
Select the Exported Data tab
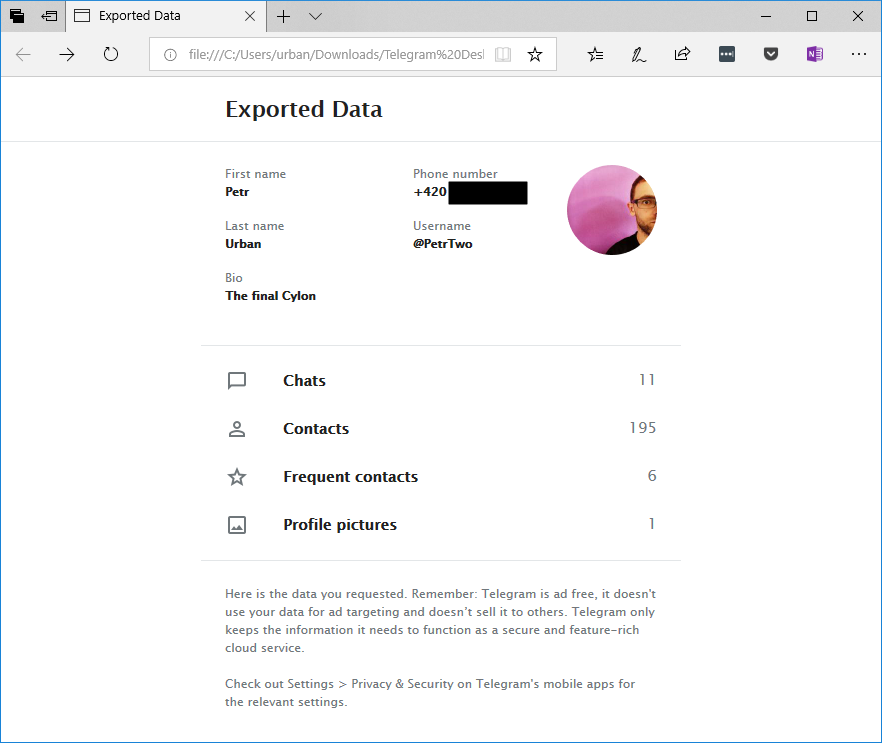click(166, 16)
